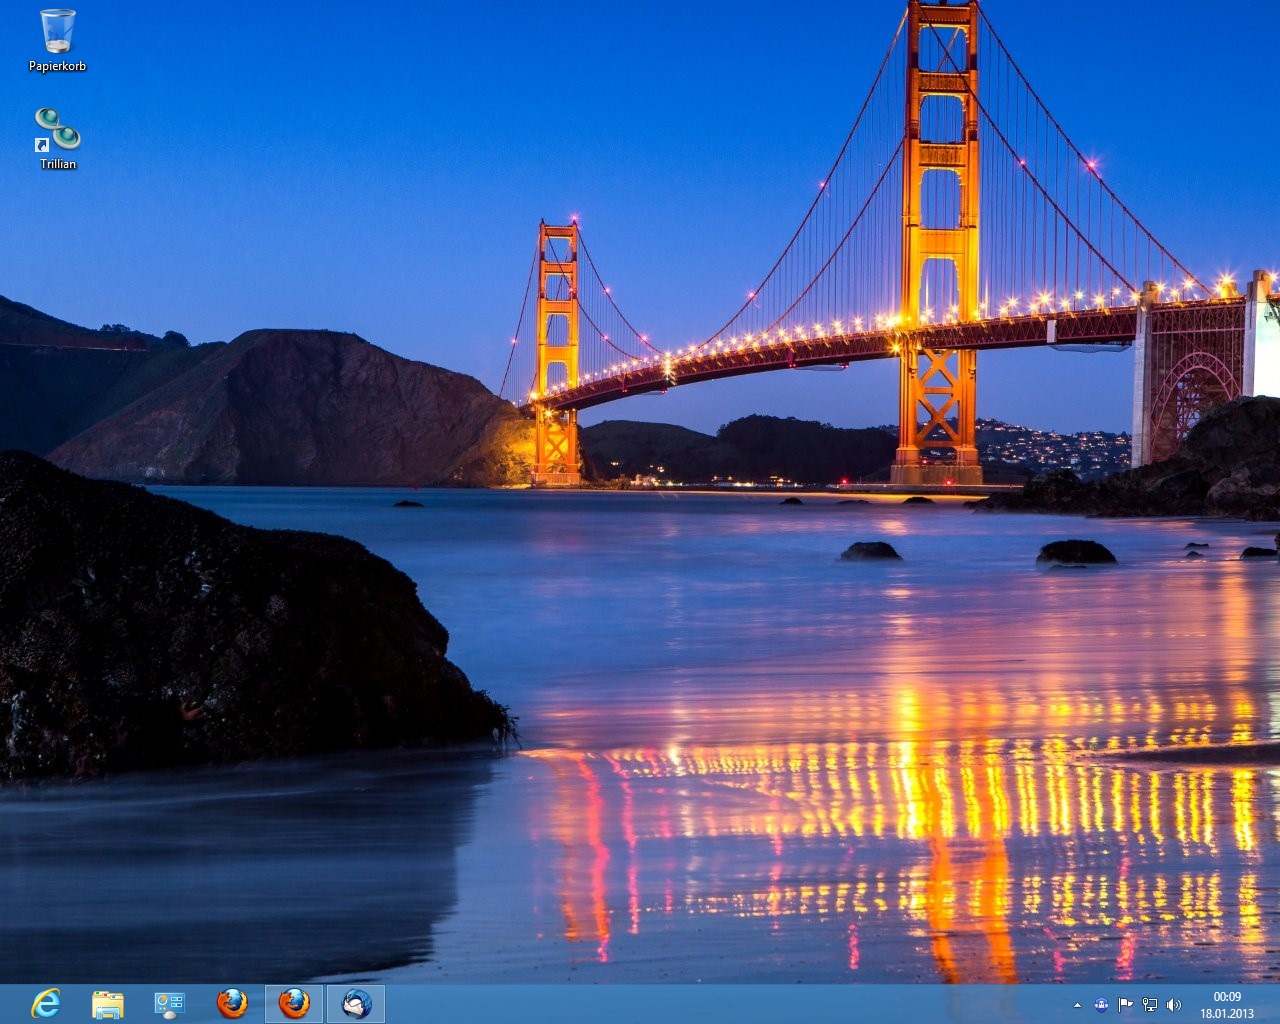Click the 00:09 clock time

(x=1227, y=996)
